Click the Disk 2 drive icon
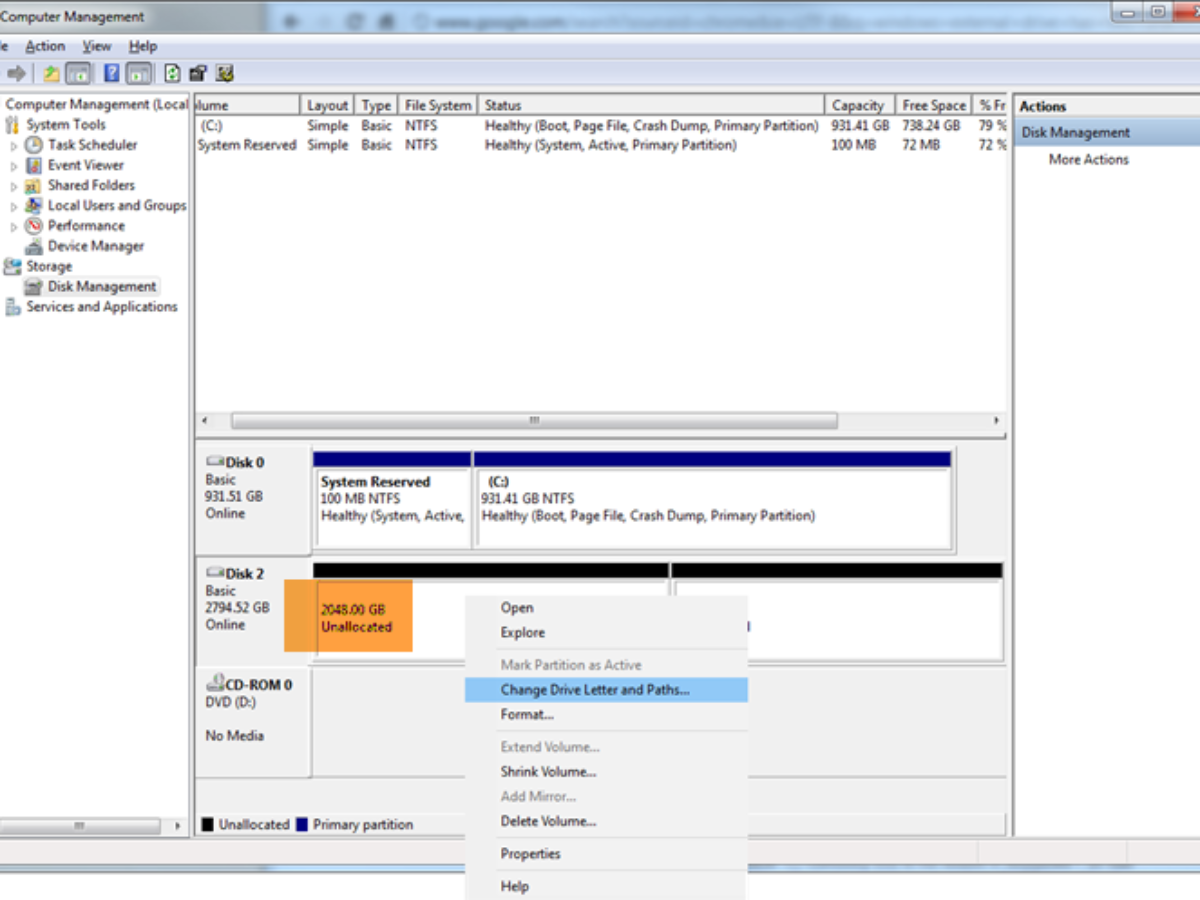Viewport: 1200px width, 900px height. click(215, 573)
